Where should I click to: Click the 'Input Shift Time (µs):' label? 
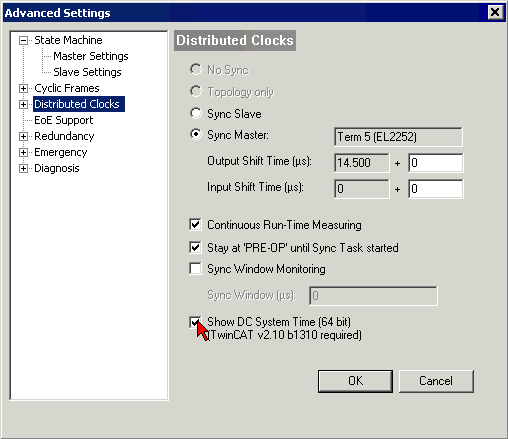[x=255, y=187]
